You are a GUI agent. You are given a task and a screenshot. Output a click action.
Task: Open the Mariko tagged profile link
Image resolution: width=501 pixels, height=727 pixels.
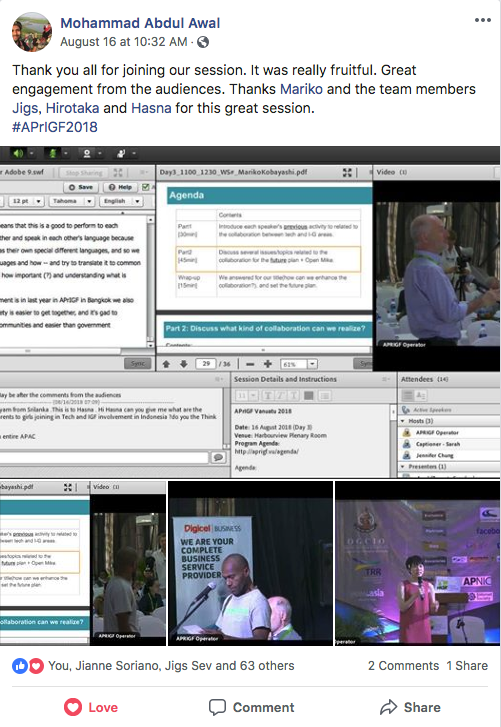(x=301, y=89)
